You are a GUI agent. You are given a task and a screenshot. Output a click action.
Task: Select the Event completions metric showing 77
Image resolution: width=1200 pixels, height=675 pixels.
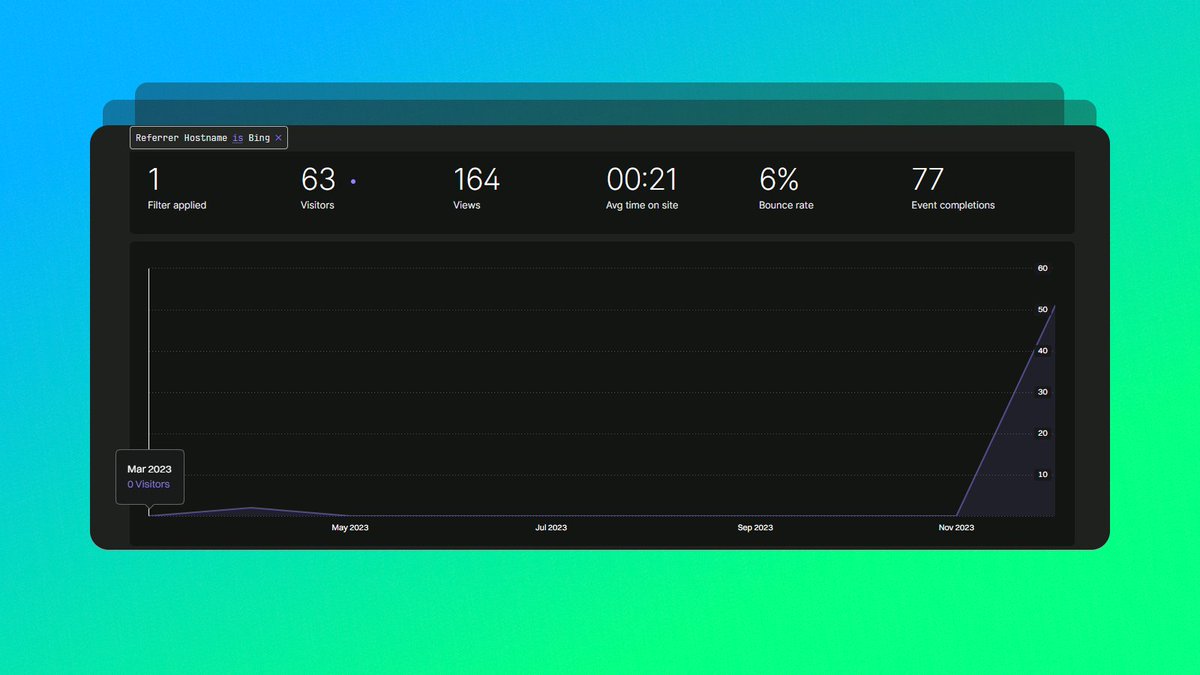tap(953, 189)
